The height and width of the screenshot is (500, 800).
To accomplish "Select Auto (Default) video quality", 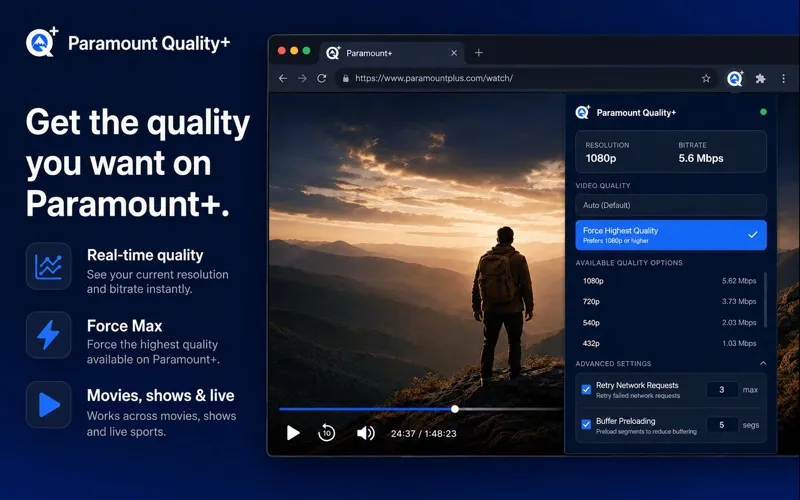I will pyautogui.click(x=671, y=205).
